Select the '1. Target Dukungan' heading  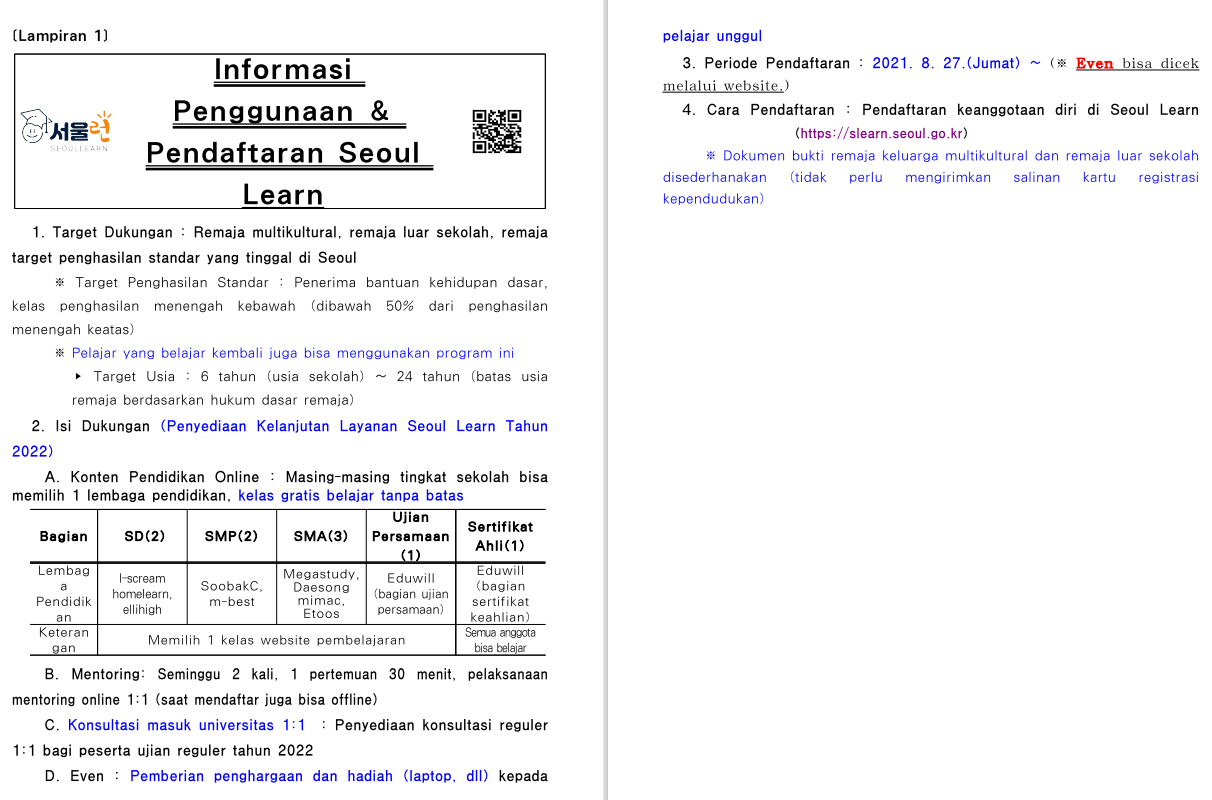[102, 233]
